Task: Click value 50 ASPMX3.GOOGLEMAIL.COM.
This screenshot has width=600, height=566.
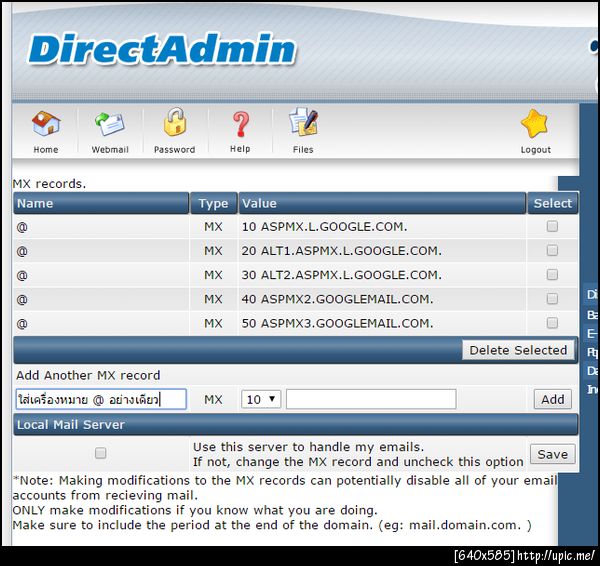Action: (337, 323)
